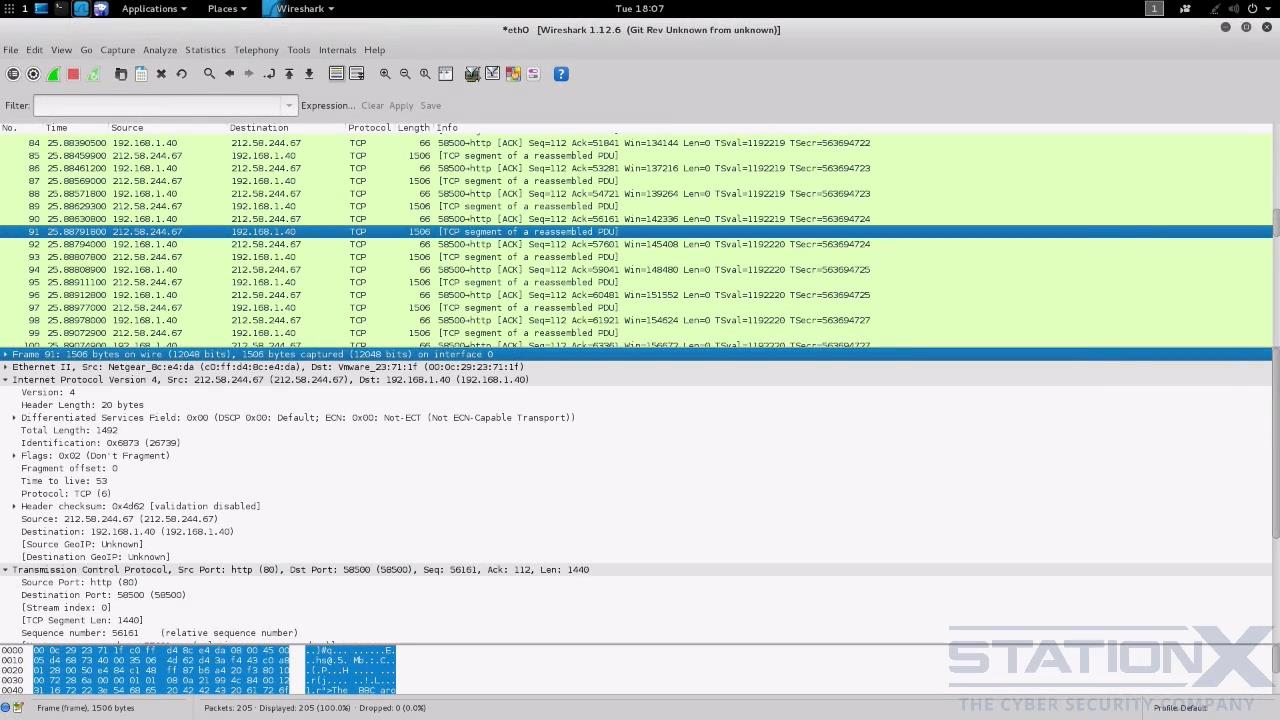Click the expert info status bar icon
Viewport: 1280px width, 720px height.
pyautogui.click(x=6, y=708)
